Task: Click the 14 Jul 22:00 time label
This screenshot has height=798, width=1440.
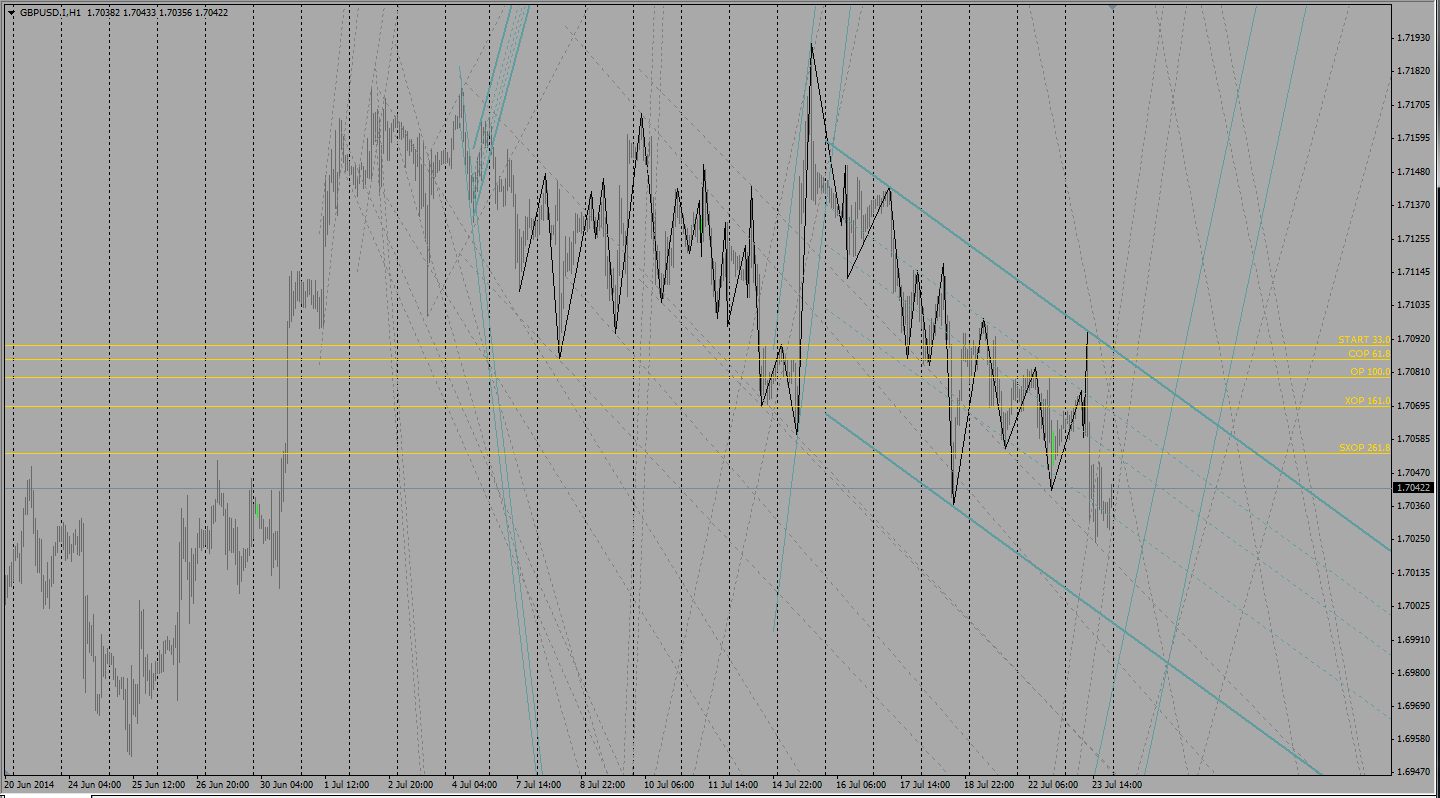Action: point(796,785)
